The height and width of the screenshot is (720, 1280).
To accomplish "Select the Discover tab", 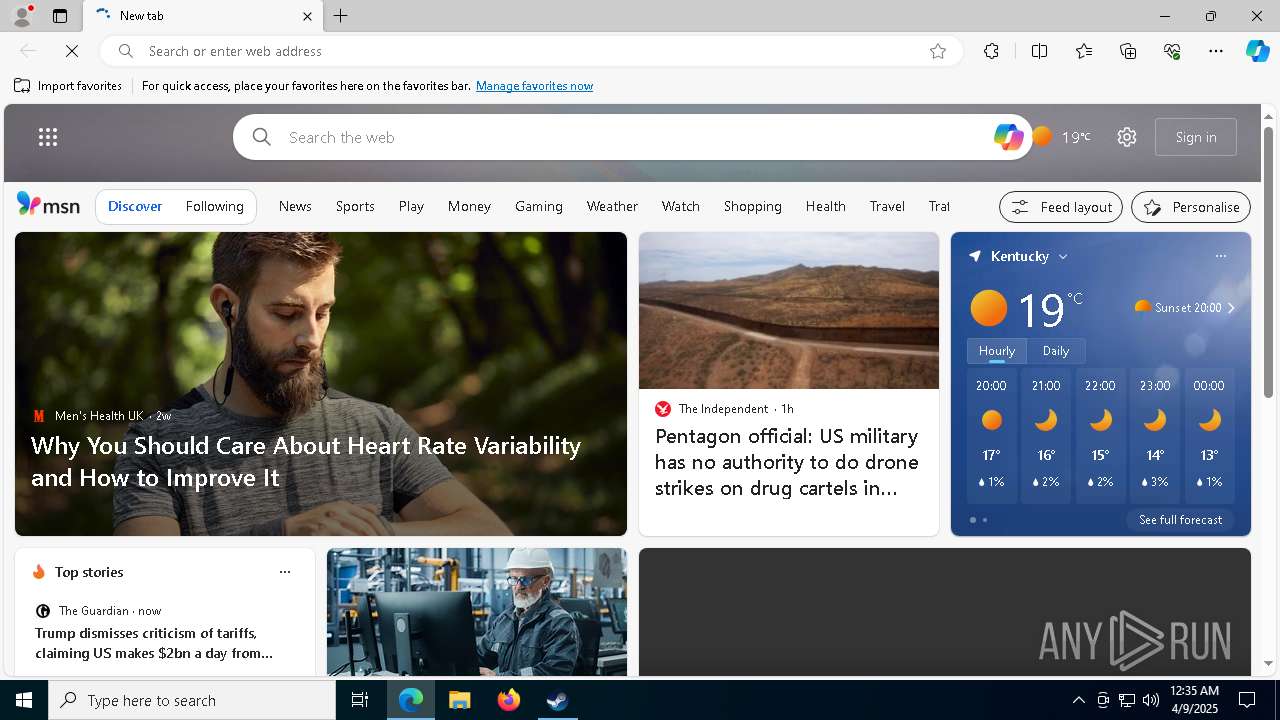I will coord(135,206).
